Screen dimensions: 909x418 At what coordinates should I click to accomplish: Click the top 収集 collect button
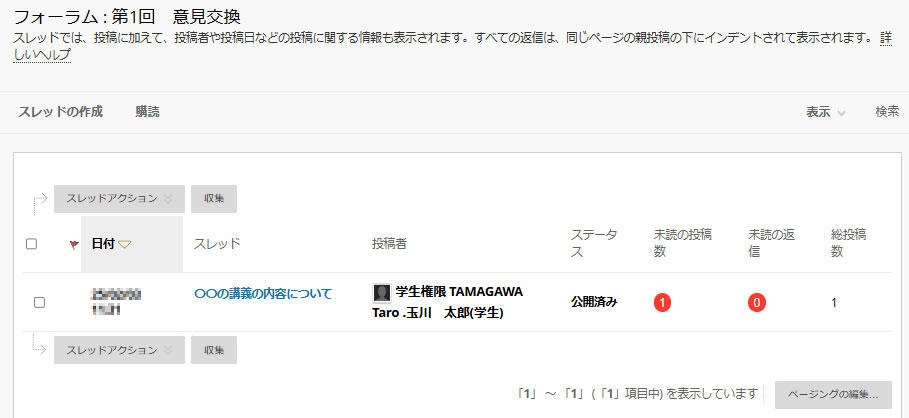pos(214,199)
